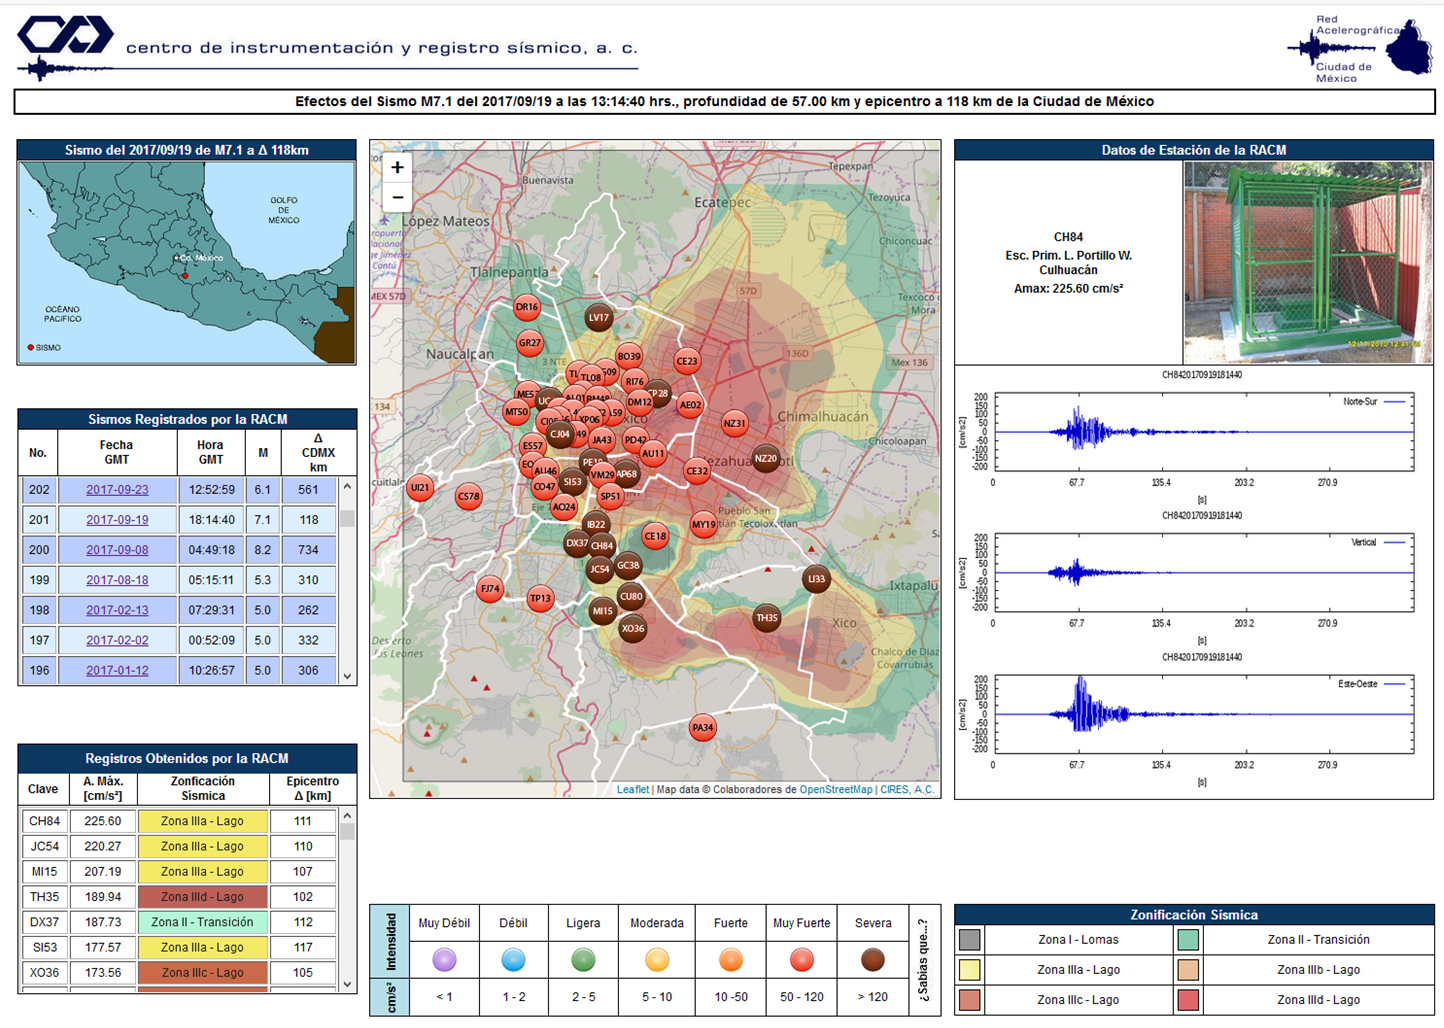Select the UI21 station marker

tap(419, 488)
